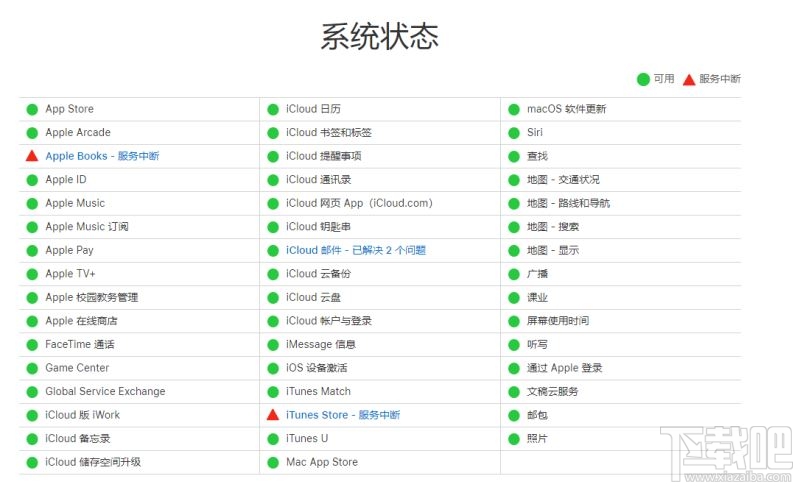Select the 课业 entry
Screen dimensions: 800x487
[x=537, y=297]
